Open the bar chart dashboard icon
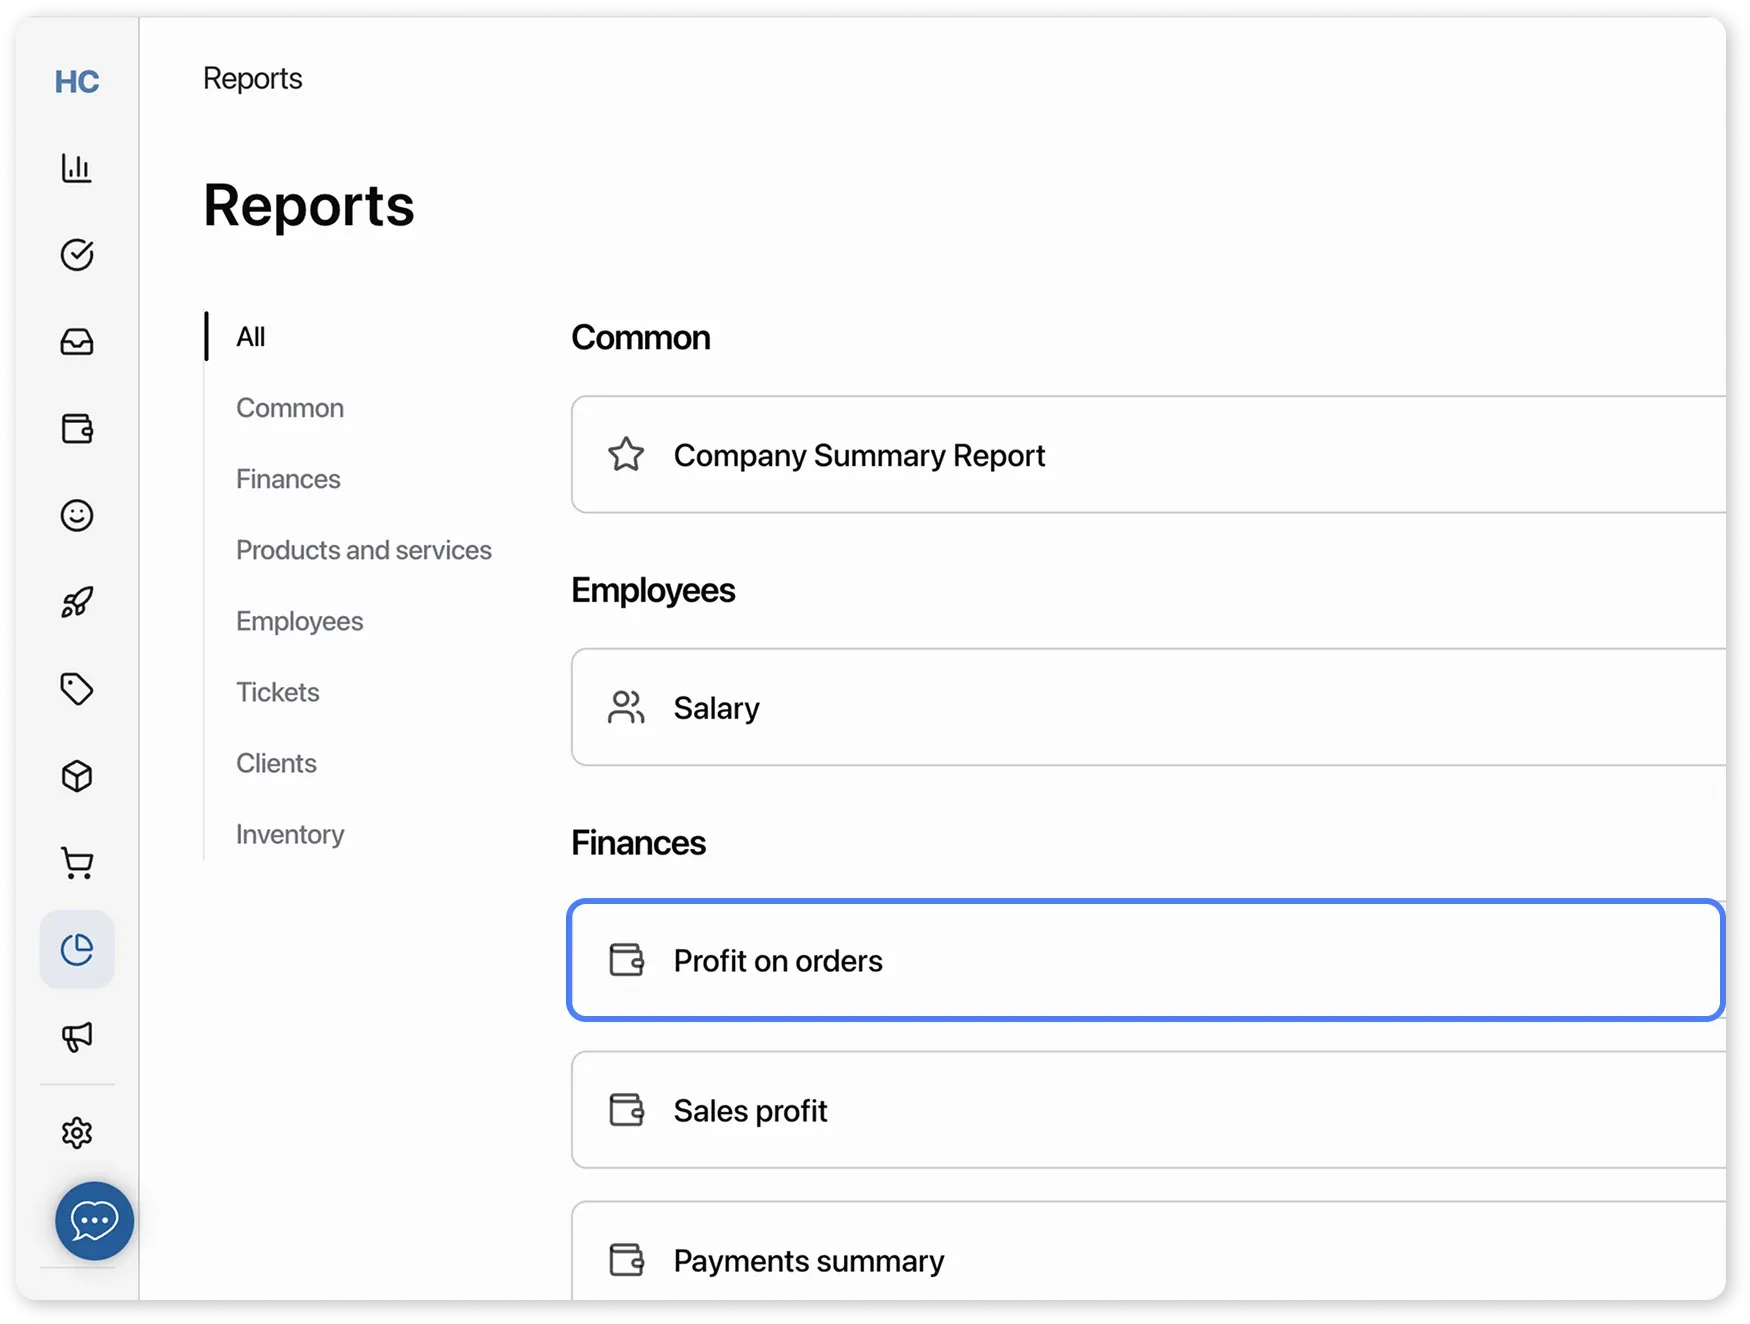The image size is (1750, 1324). point(77,168)
